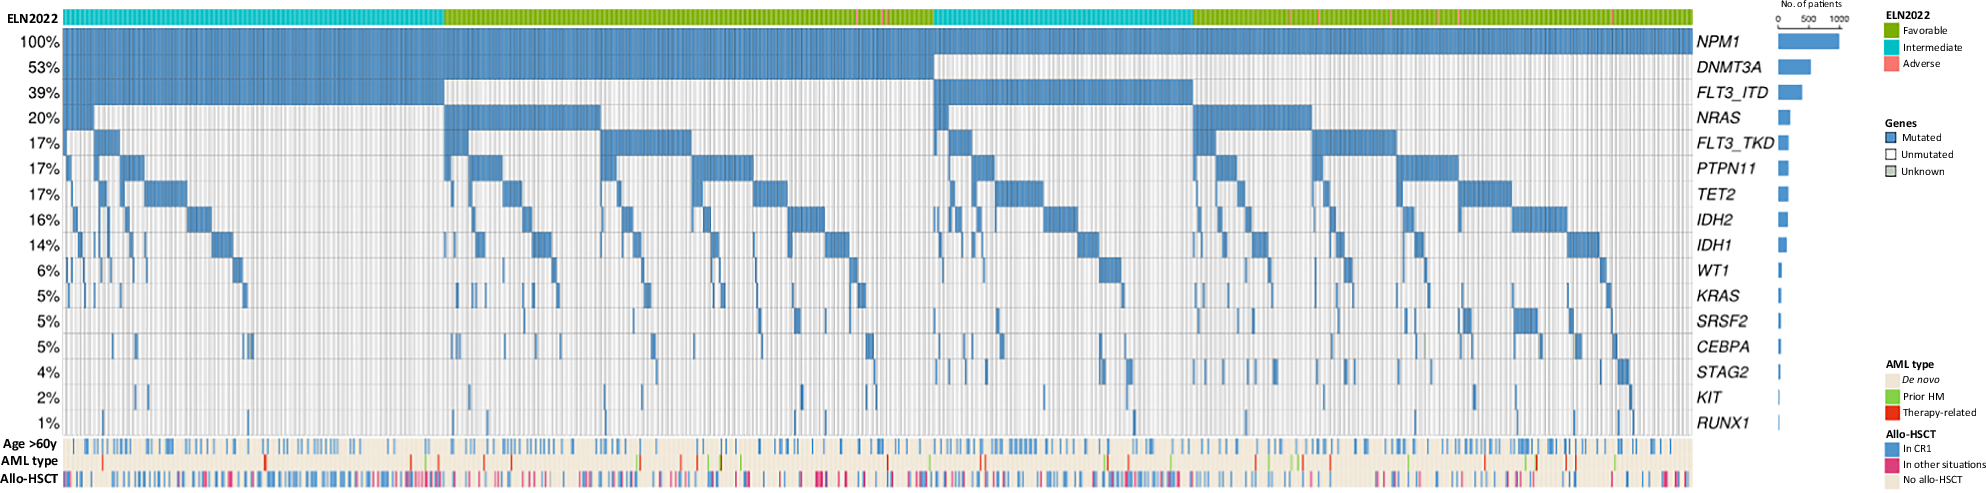Click the cyan Intermediate legend swatch

coord(1891,47)
